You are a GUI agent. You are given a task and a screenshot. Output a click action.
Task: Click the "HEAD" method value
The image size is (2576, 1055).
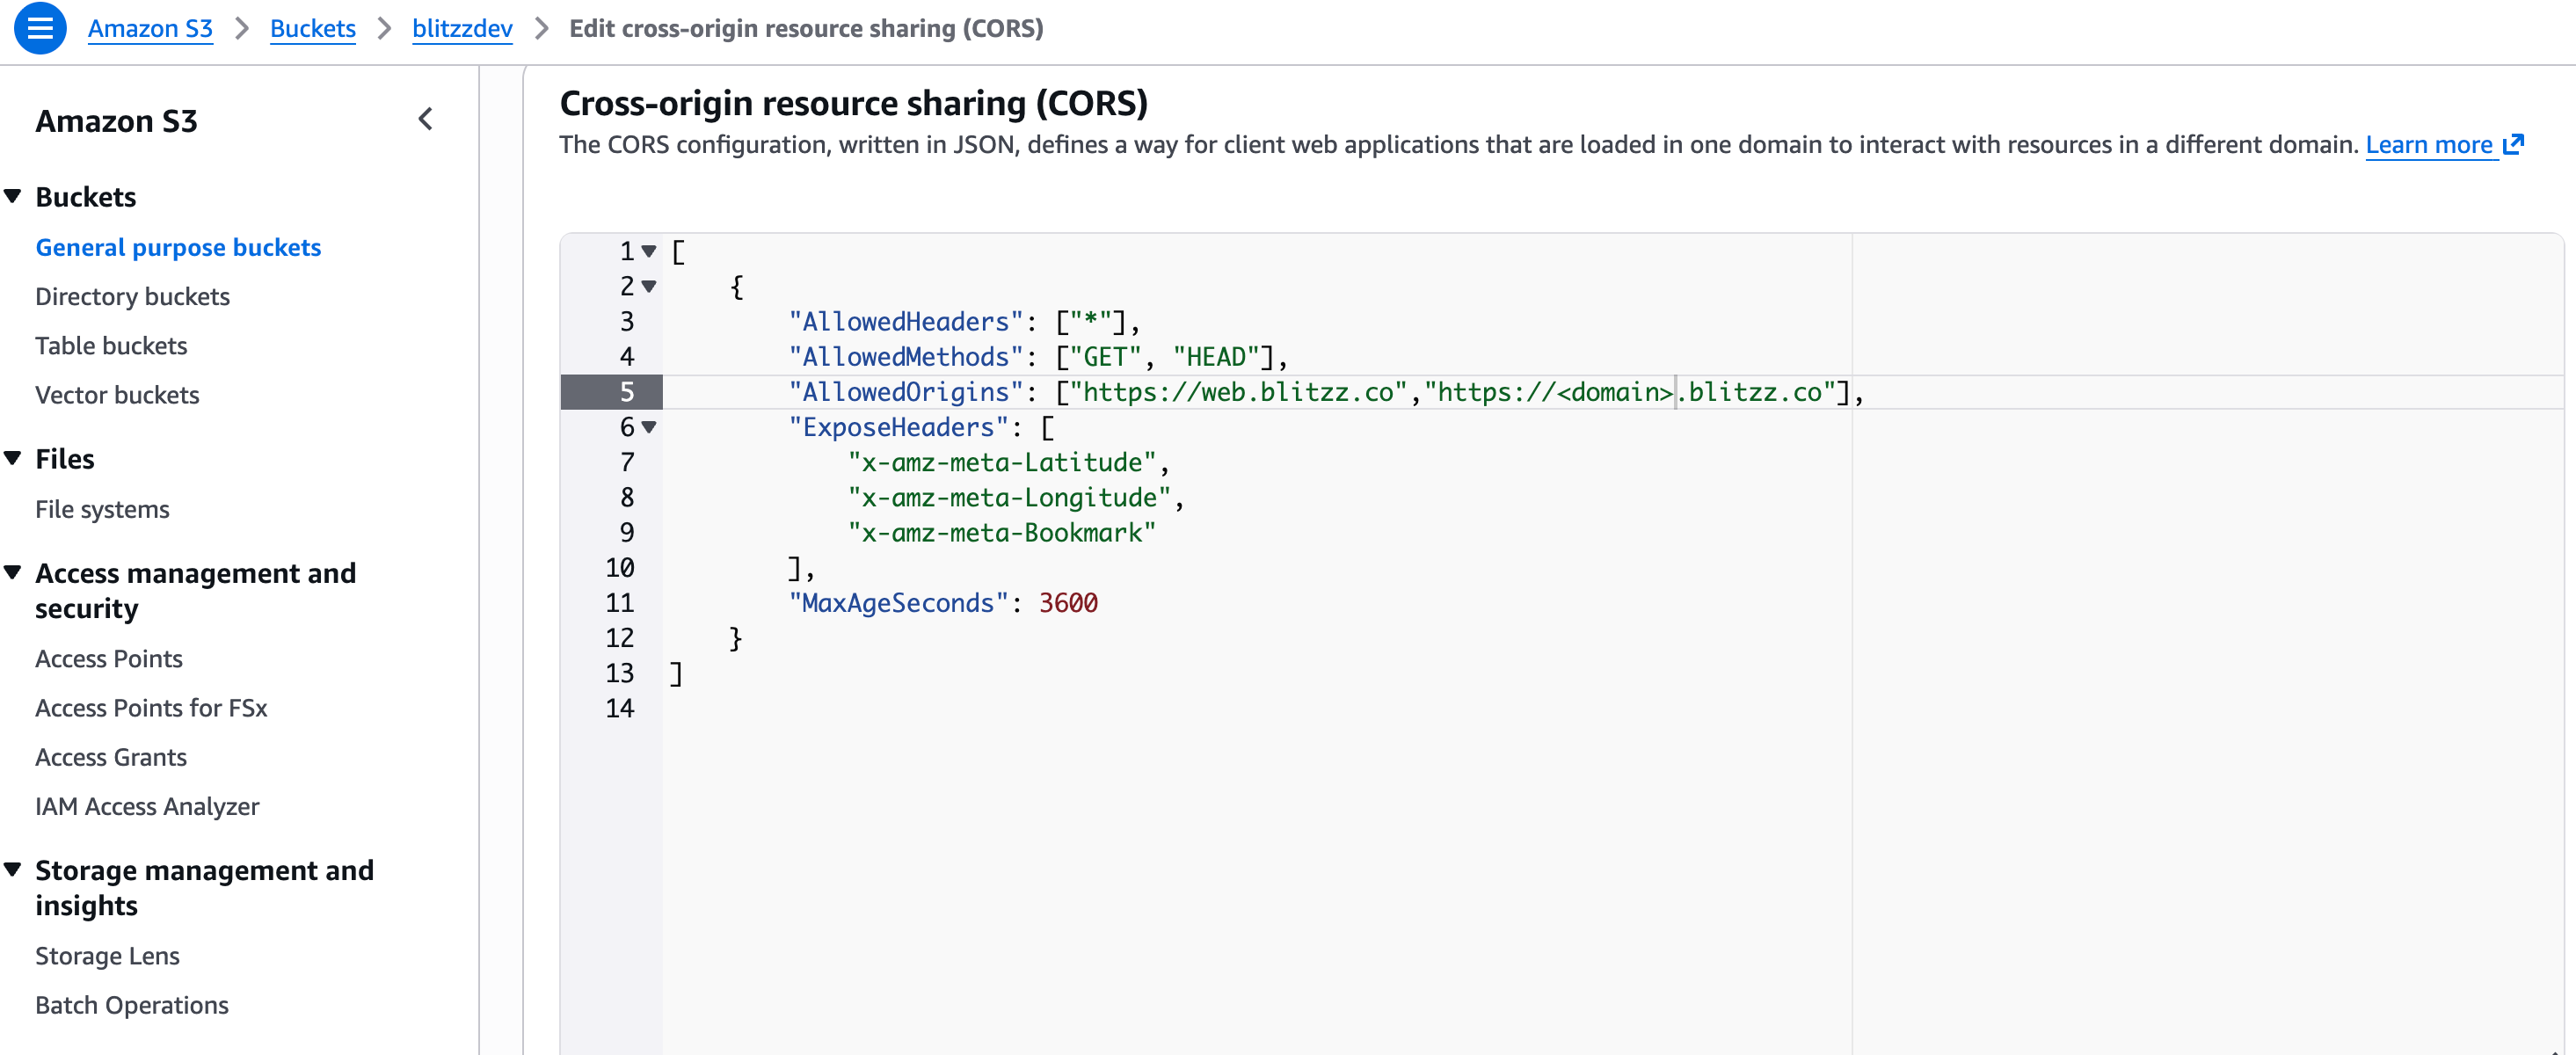tap(1216, 356)
